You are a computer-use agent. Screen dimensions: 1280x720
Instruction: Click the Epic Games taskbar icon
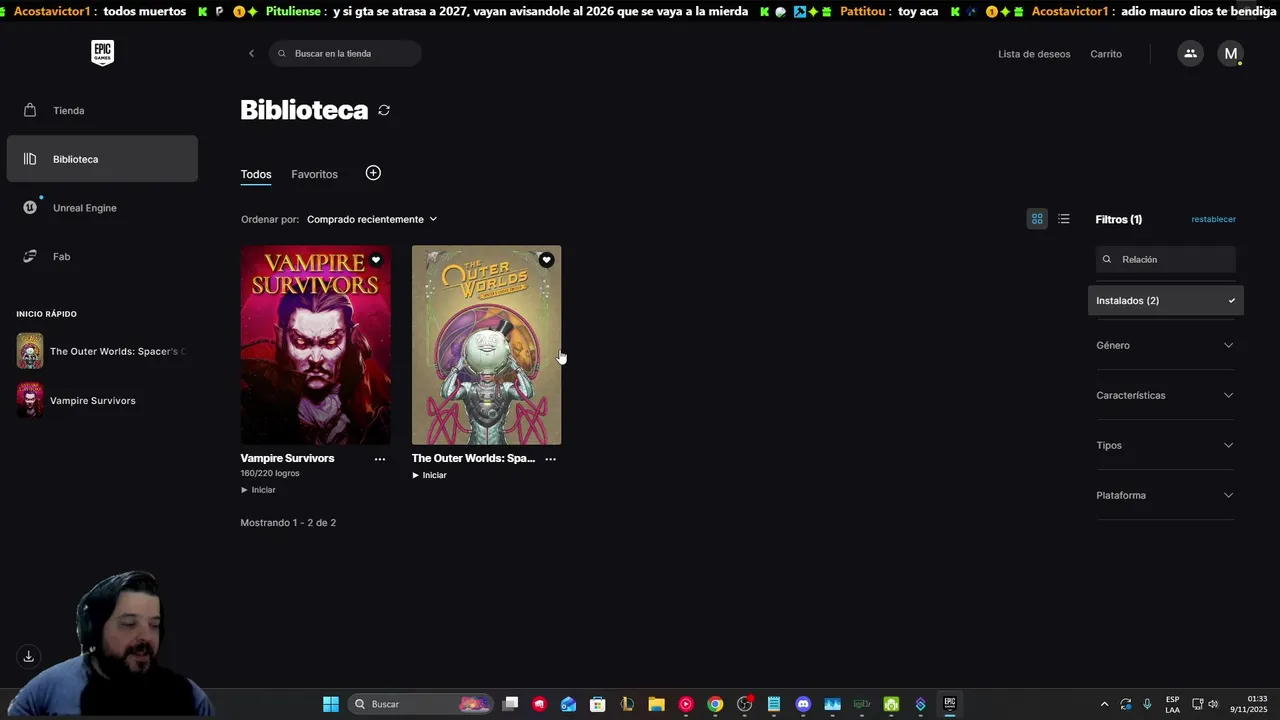click(950, 704)
